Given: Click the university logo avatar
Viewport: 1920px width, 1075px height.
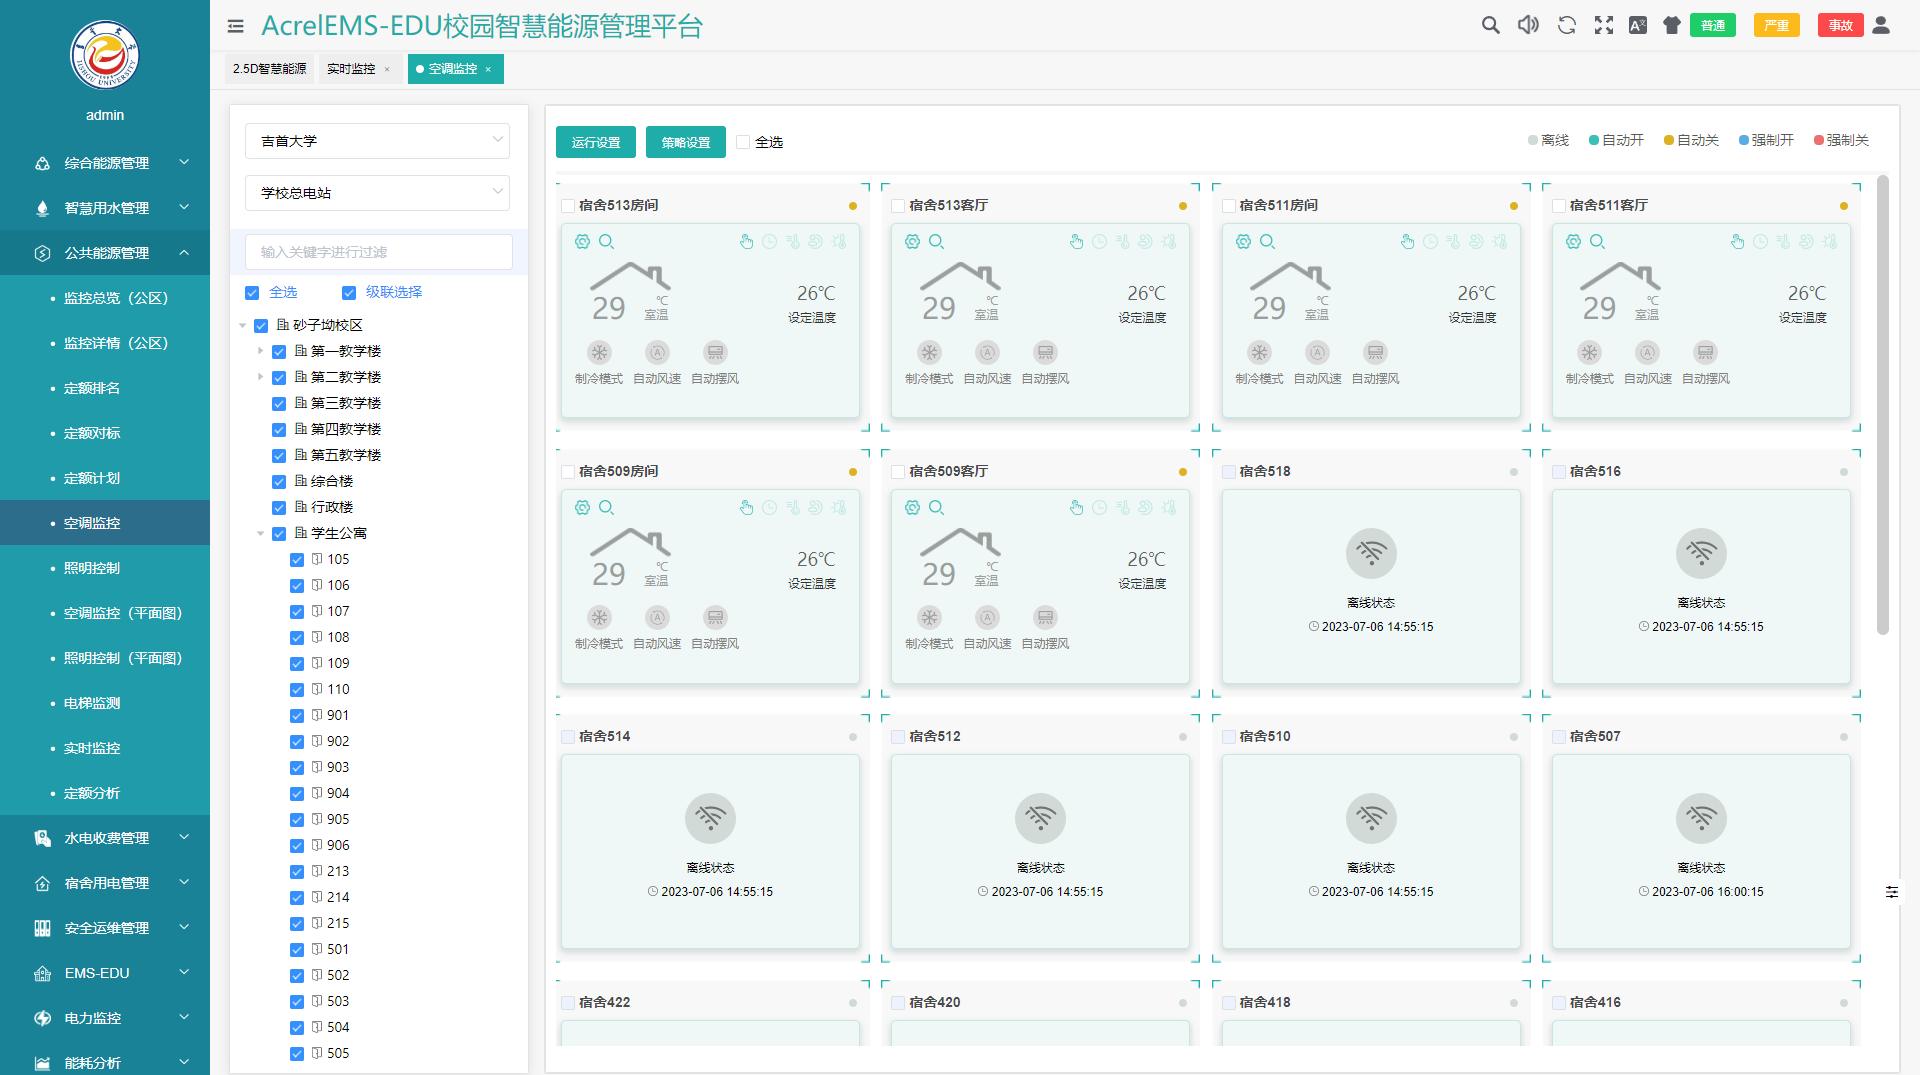Looking at the screenshot, I should (x=105, y=56).
